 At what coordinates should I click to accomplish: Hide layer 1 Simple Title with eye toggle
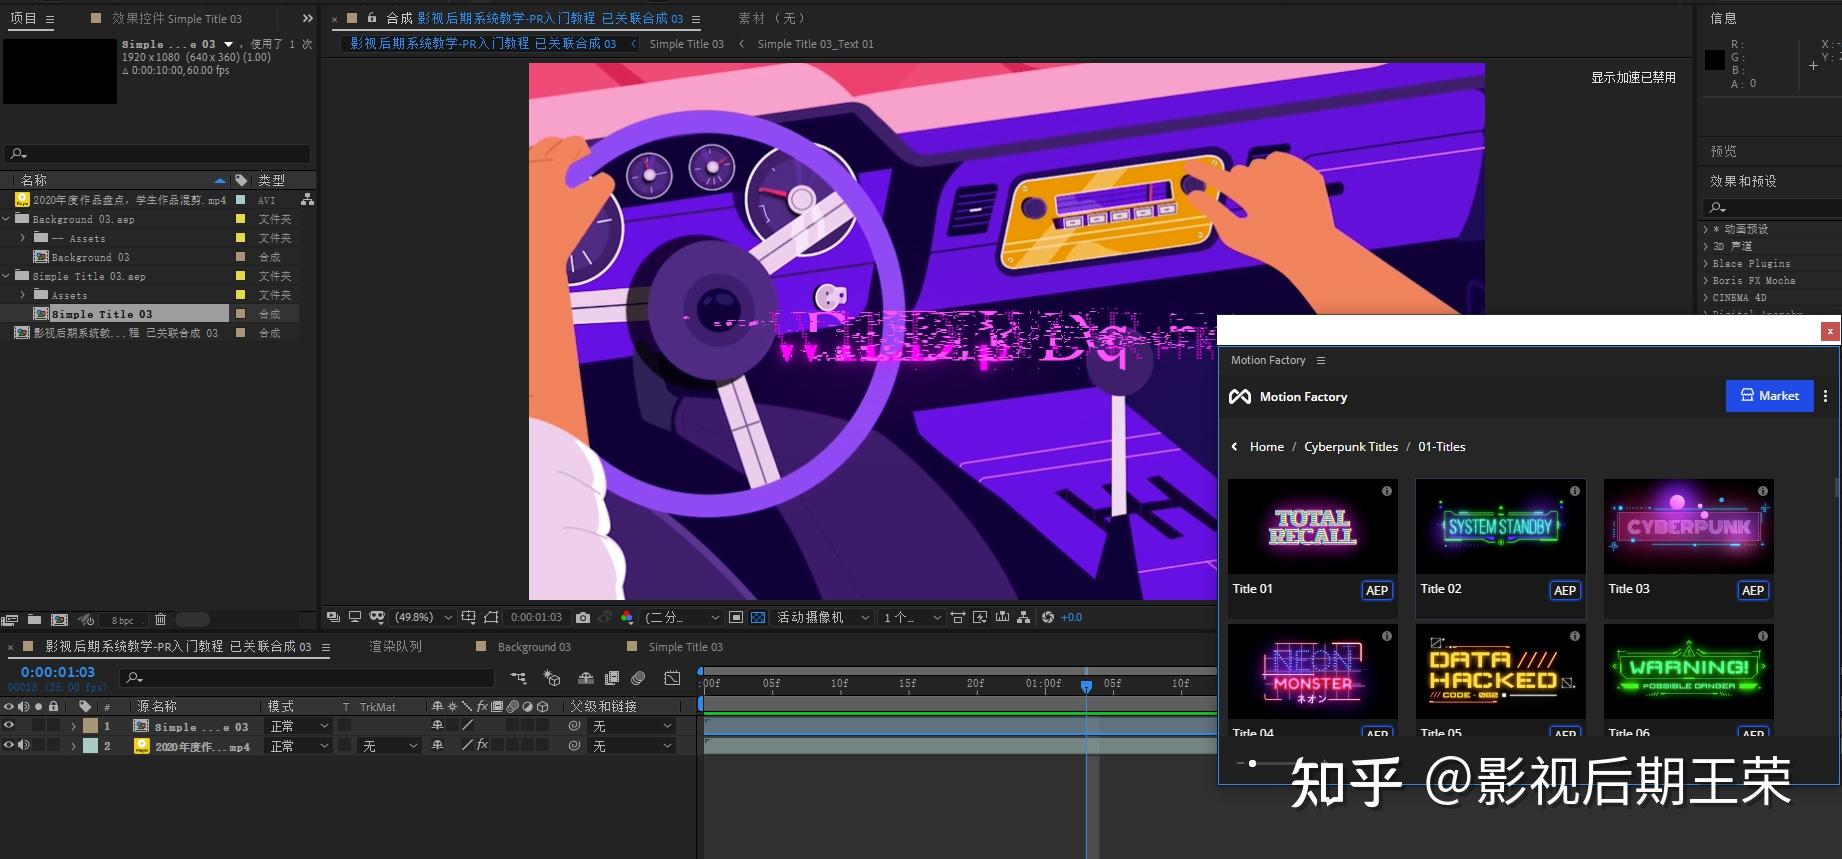click(9, 726)
